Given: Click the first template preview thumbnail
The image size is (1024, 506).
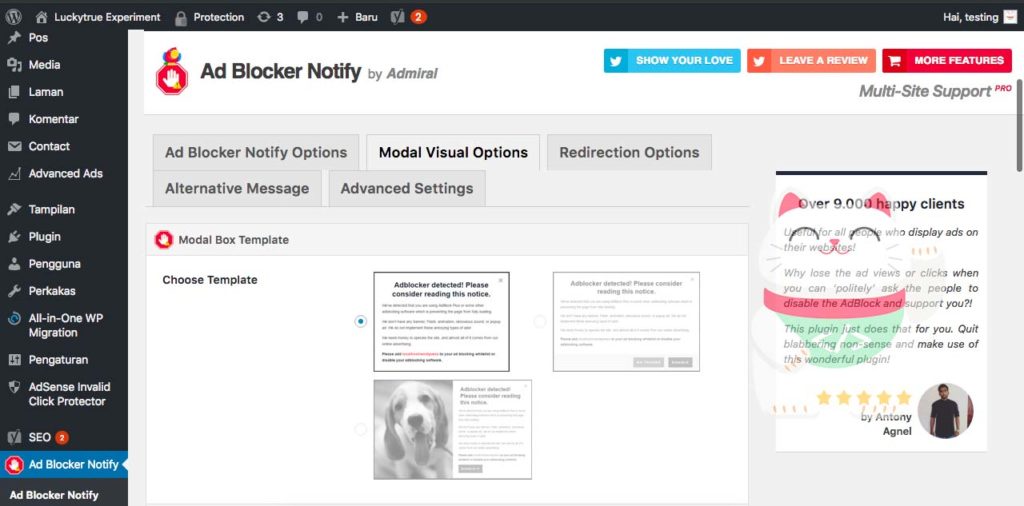Looking at the screenshot, I should coord(441,322).
